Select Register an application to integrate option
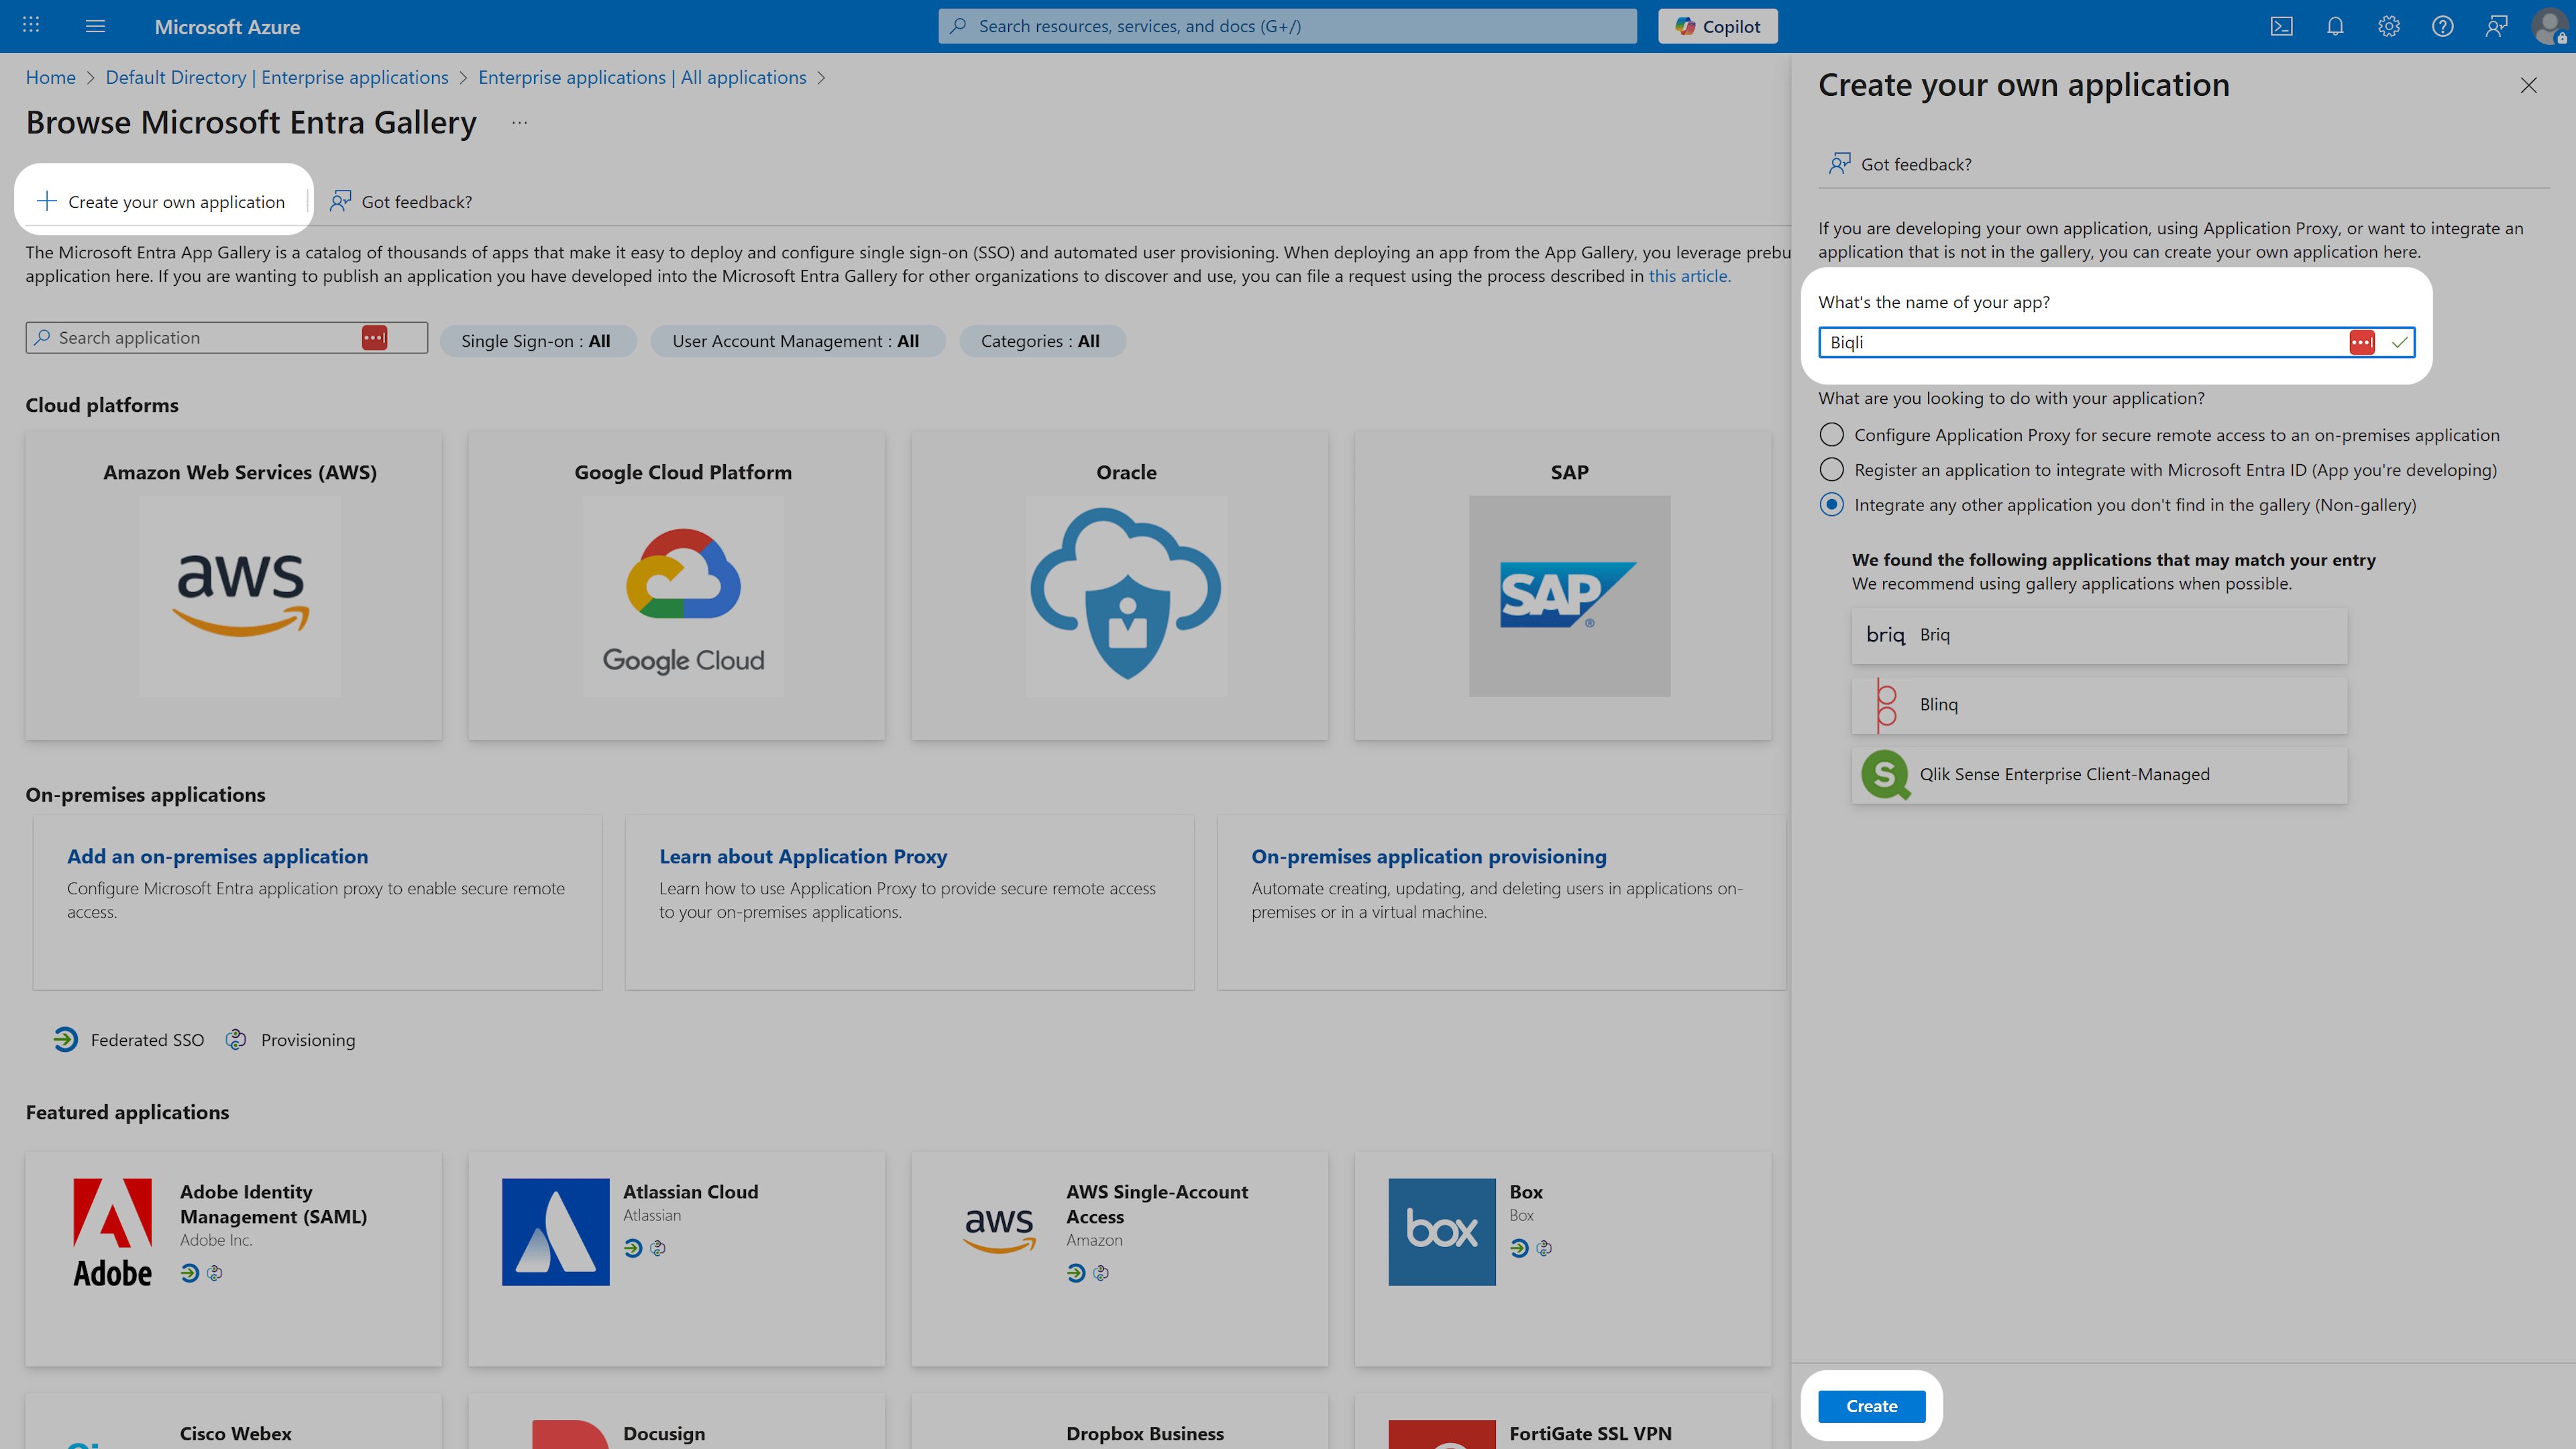 pyautogui.click(x=1831, y=469)
